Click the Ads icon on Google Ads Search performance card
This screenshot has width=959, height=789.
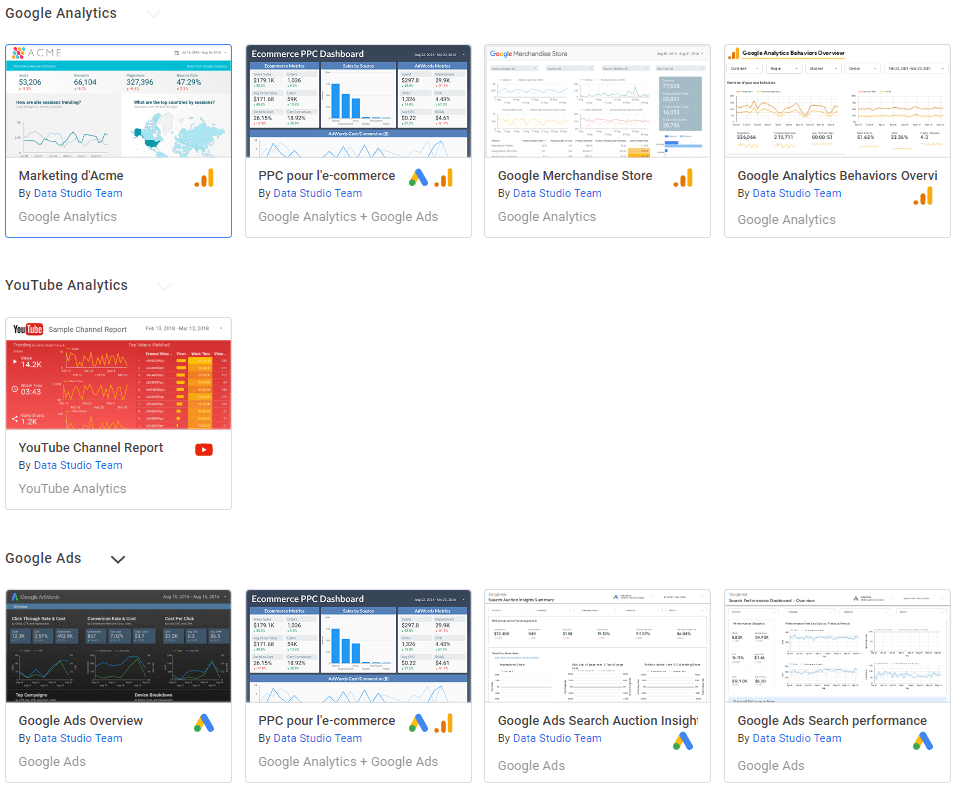[922, 741]
